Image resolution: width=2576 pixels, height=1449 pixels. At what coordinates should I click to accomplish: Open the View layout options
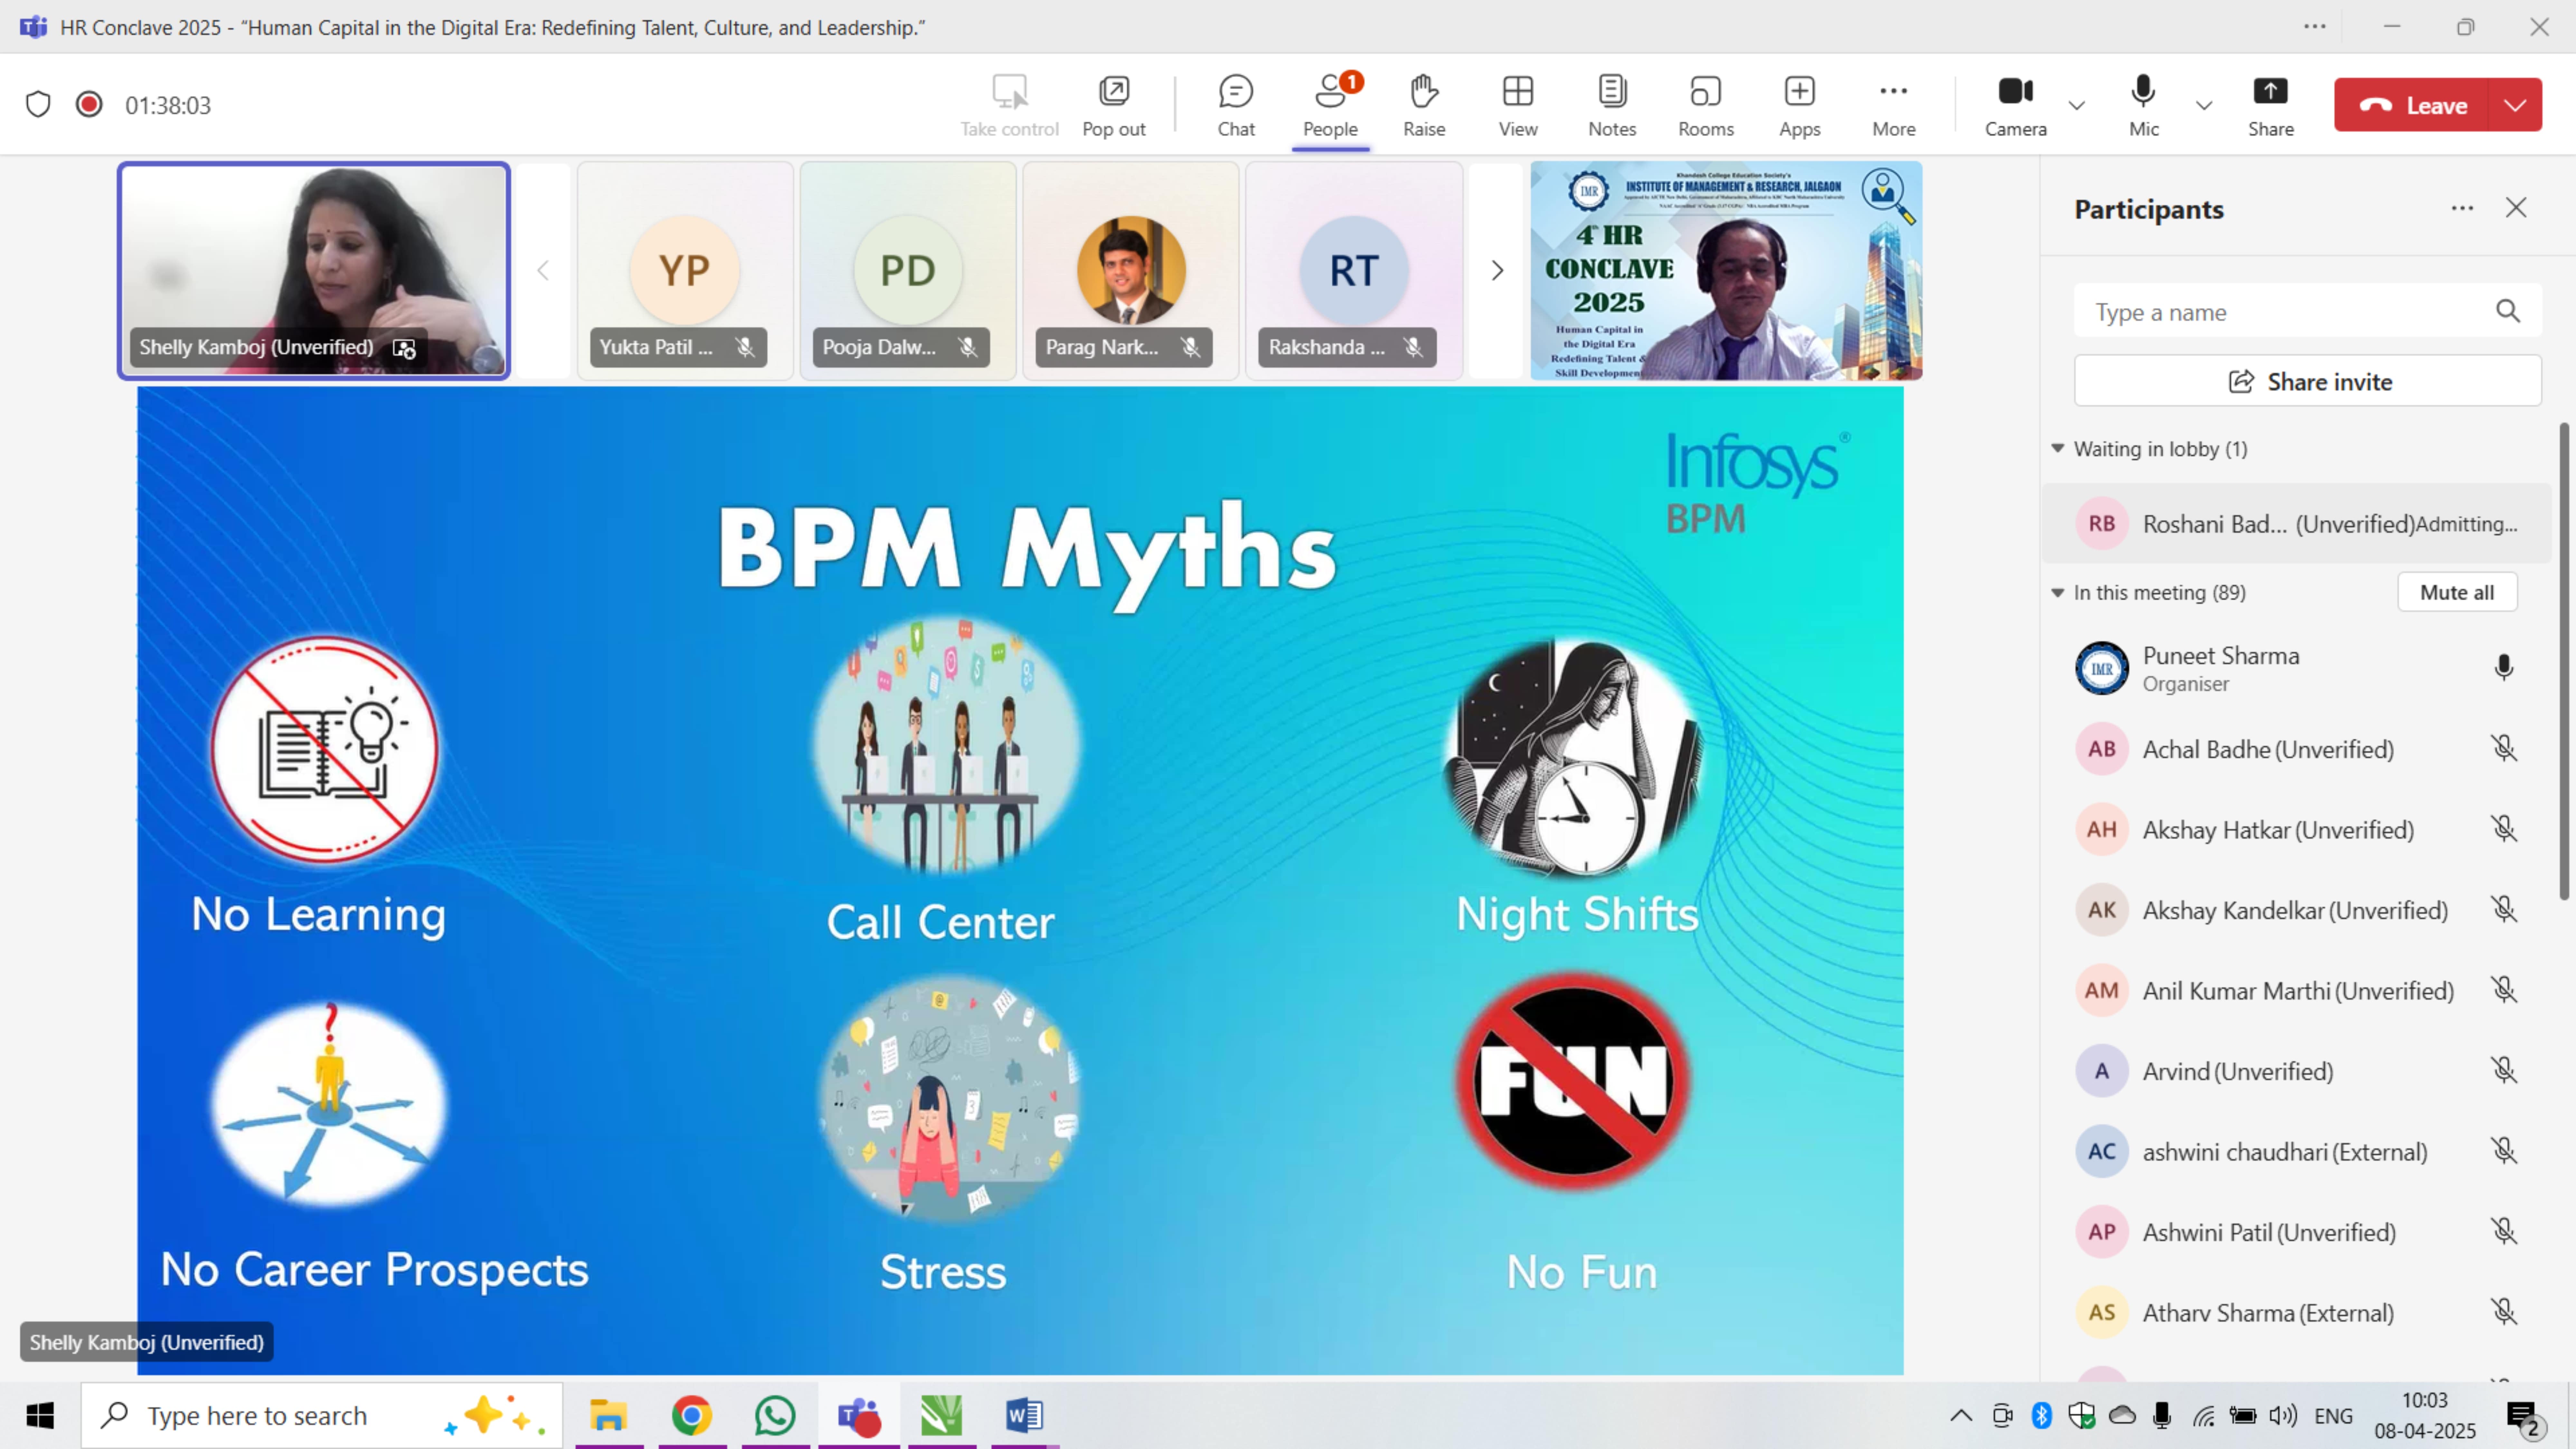[1518, 105]
